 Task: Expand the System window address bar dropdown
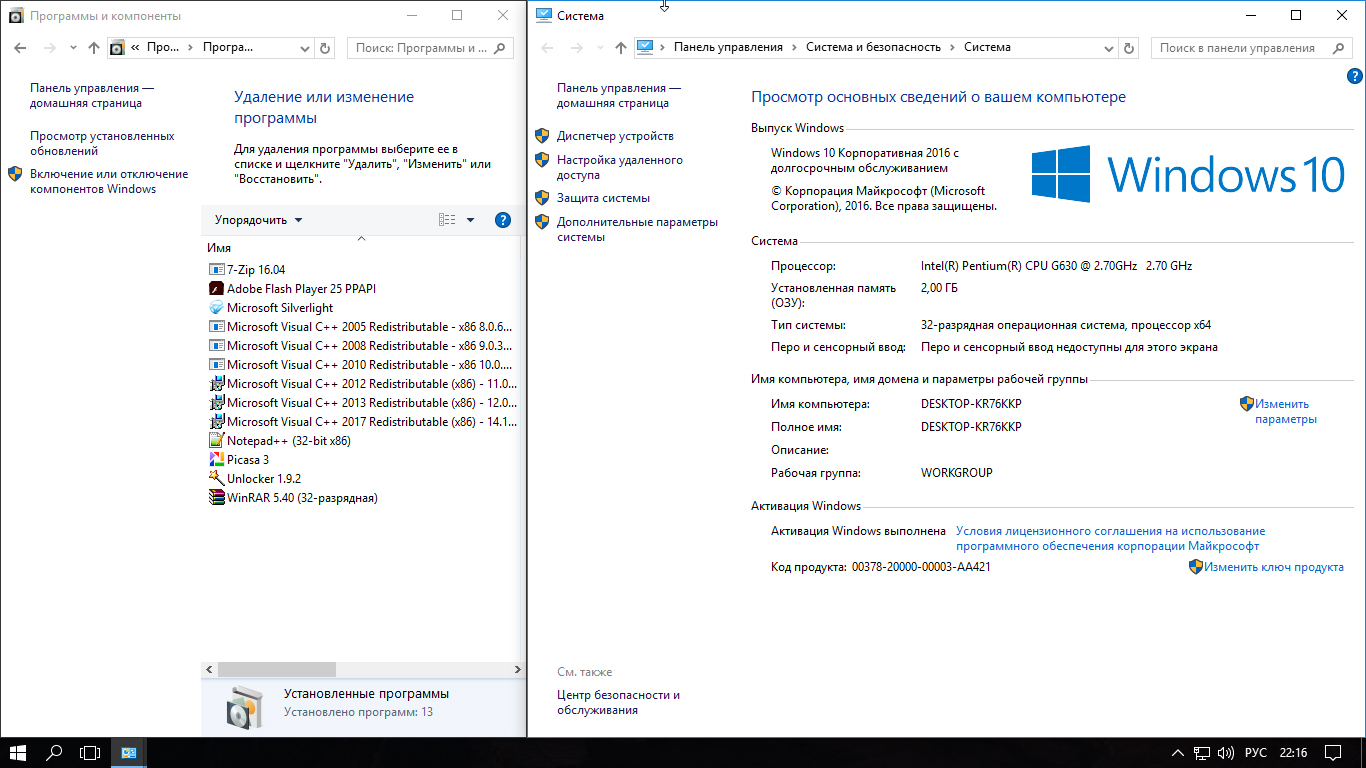coord(1109,48)
